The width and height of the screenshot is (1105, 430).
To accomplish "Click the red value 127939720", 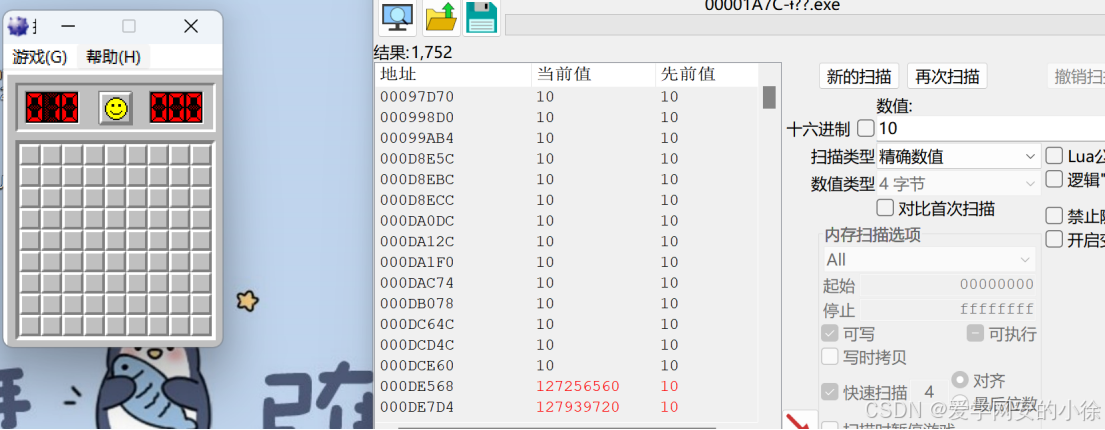I will (x=578, y=407).
